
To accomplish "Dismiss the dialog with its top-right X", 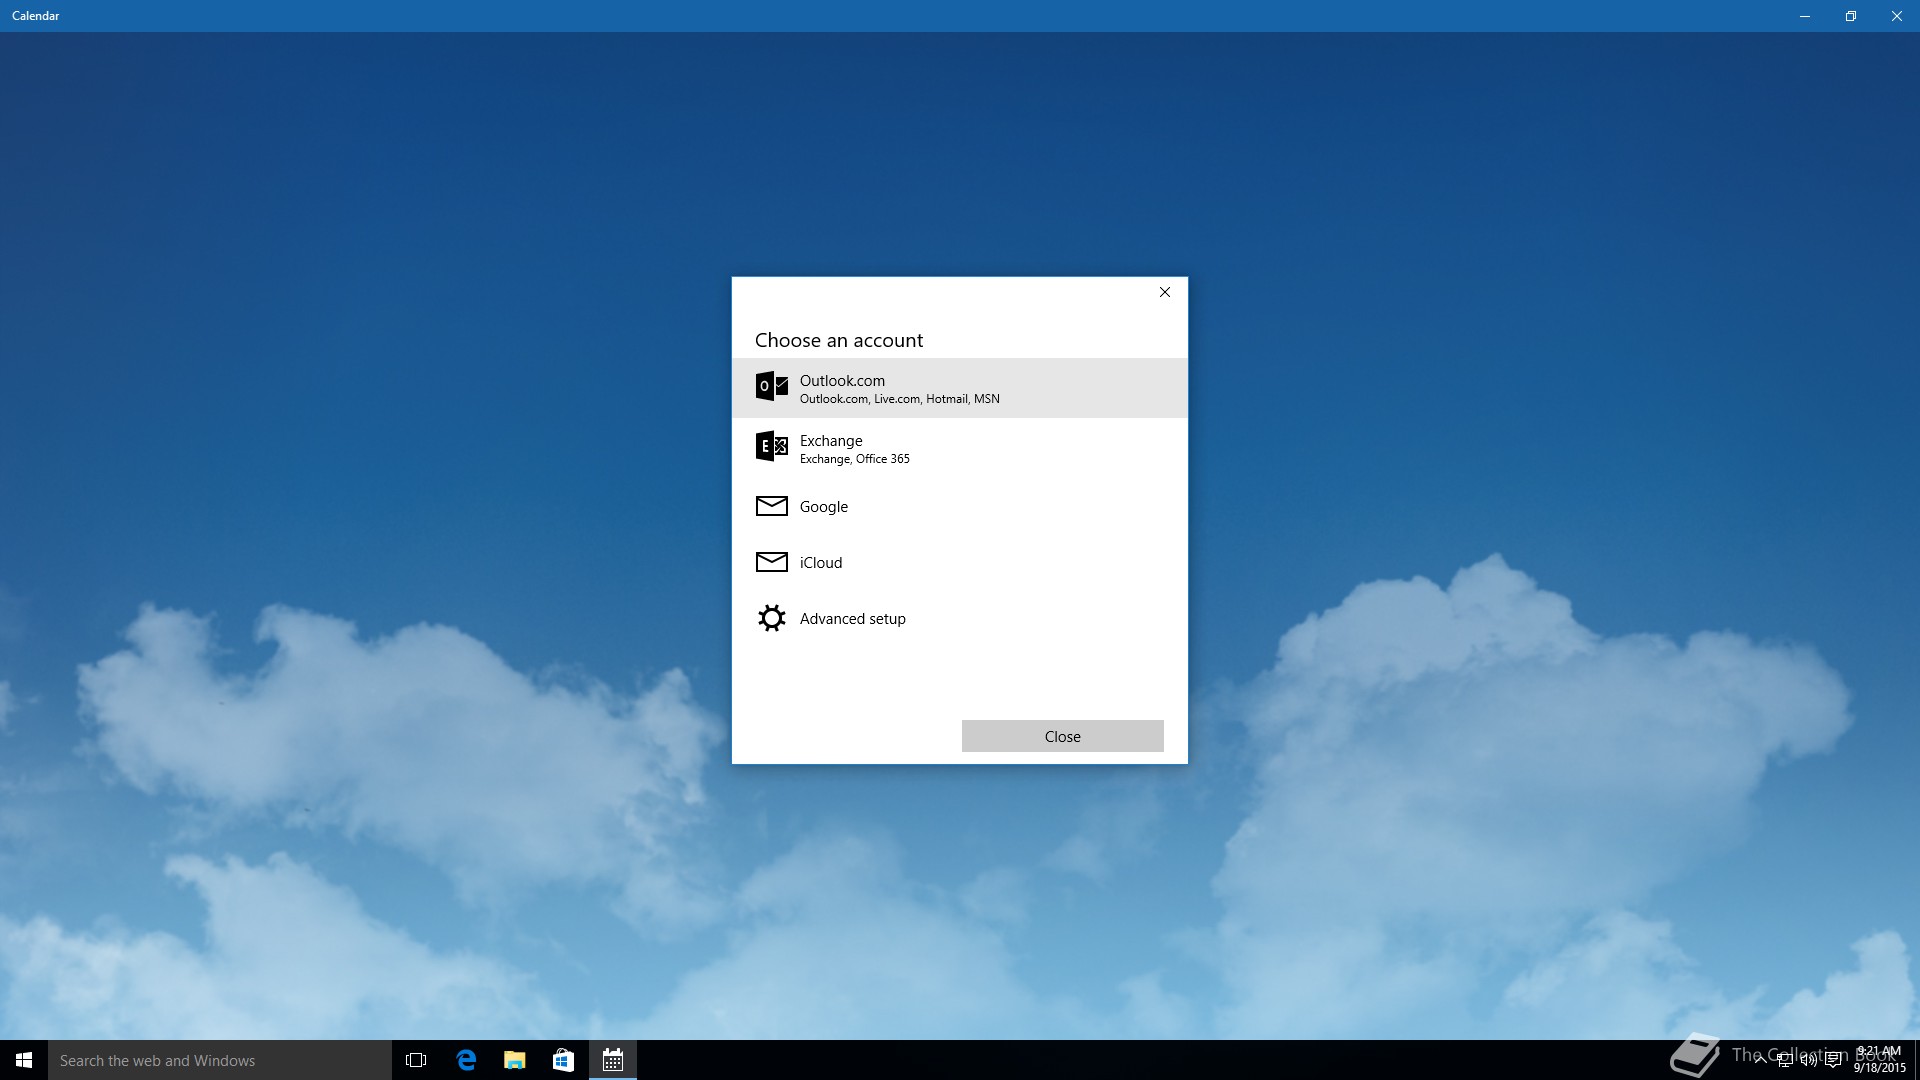I will pos(1164,292).
